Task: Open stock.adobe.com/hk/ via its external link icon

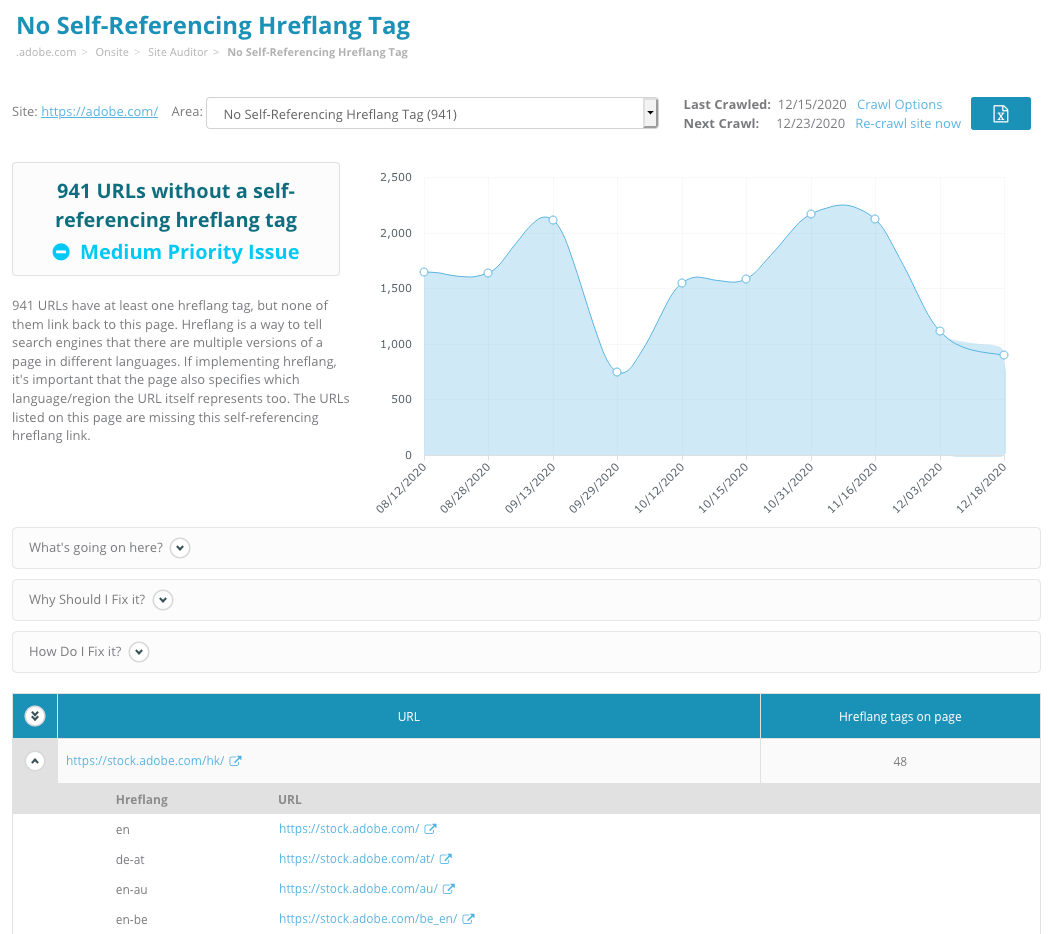Action: [x=236, y=760]
